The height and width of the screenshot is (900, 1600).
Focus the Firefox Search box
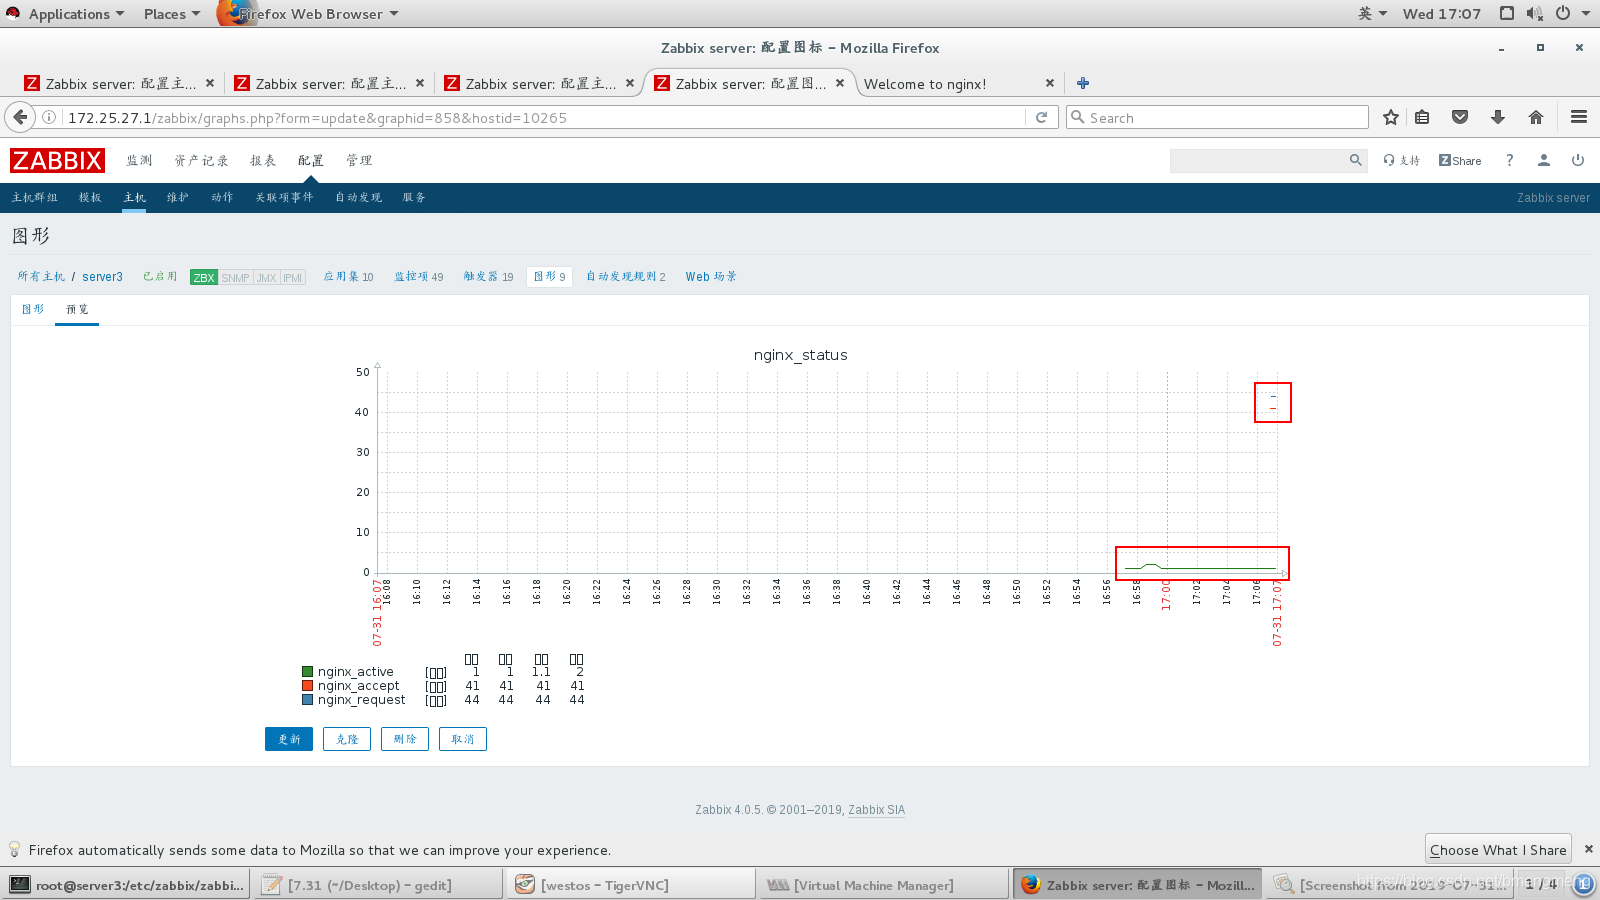(x=1217, y=117)
